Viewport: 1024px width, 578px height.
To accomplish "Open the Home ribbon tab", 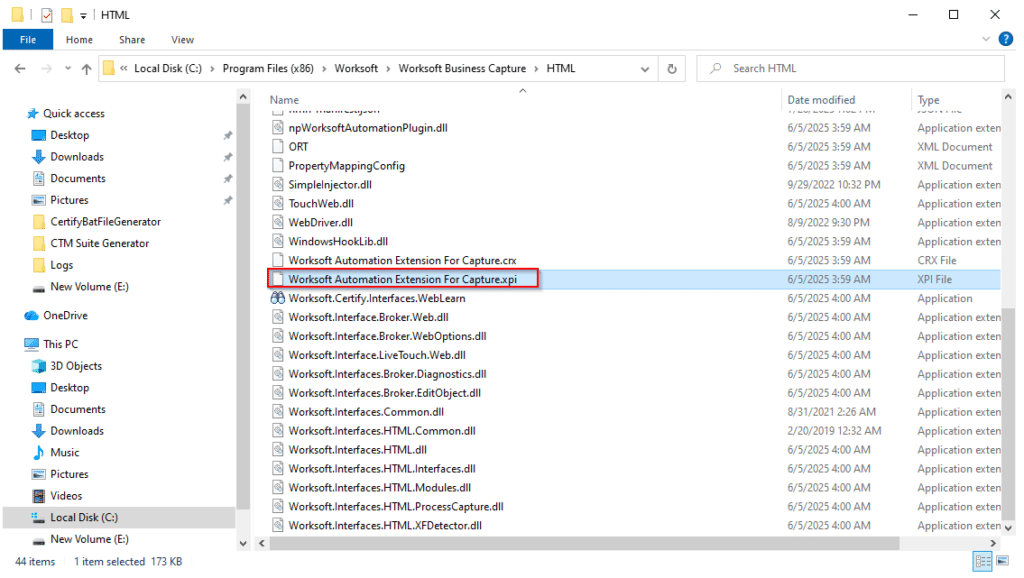I will [x=79, y=40].
